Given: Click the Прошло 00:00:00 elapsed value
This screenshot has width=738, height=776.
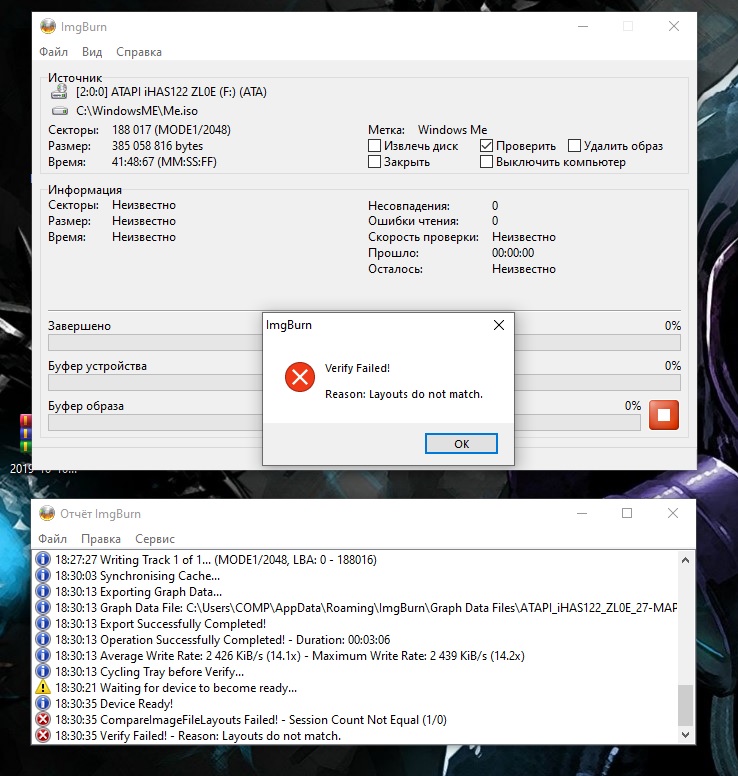Looking at the screenshot, I should [513, 252].
